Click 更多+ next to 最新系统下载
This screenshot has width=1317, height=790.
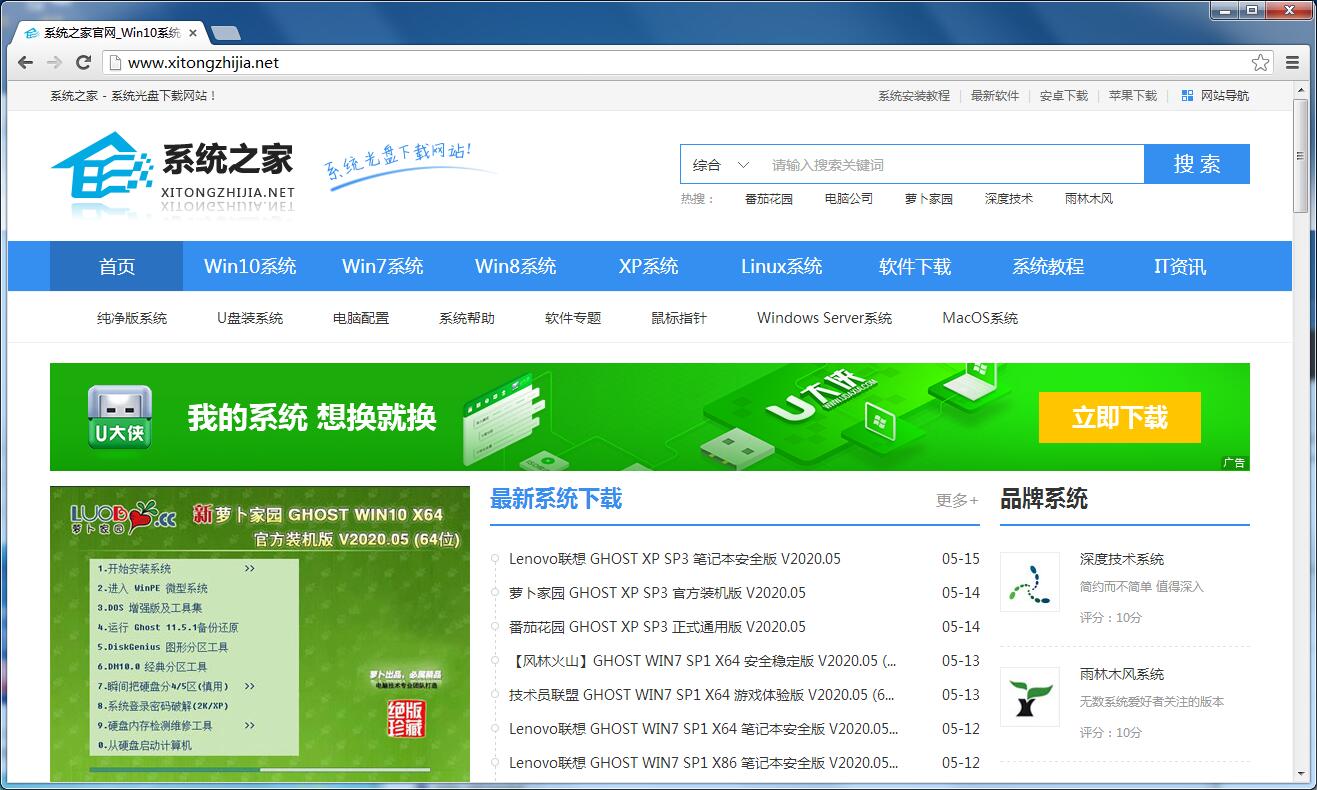957,500
